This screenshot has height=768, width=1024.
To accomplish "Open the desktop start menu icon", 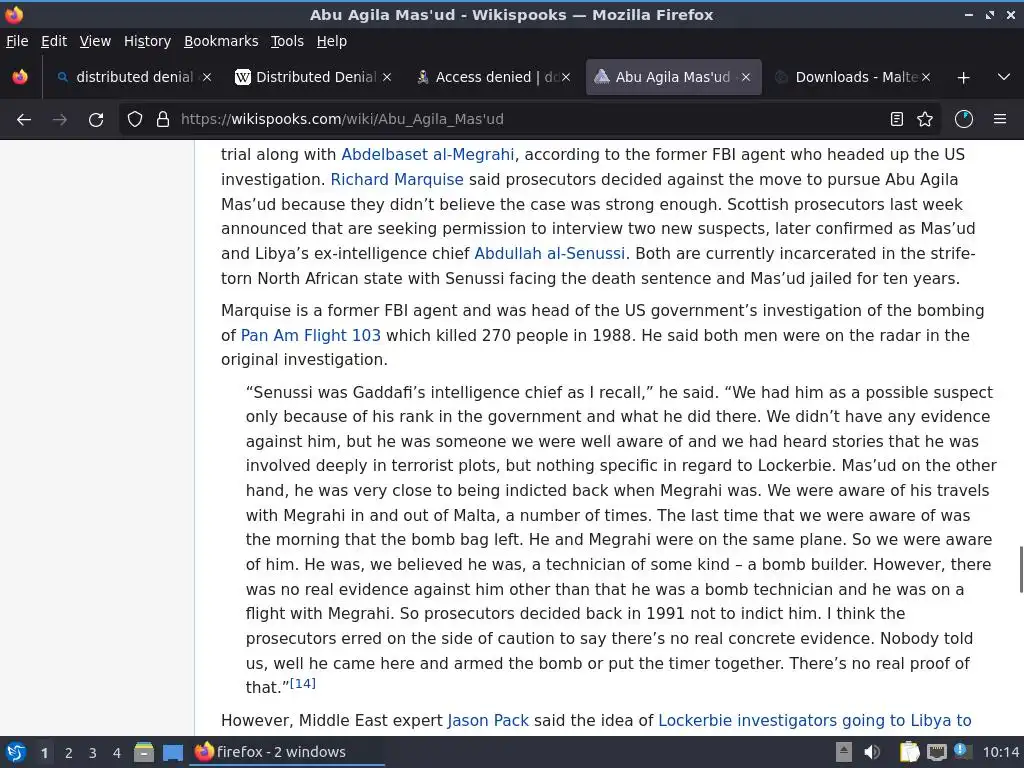I will (16, 752).
